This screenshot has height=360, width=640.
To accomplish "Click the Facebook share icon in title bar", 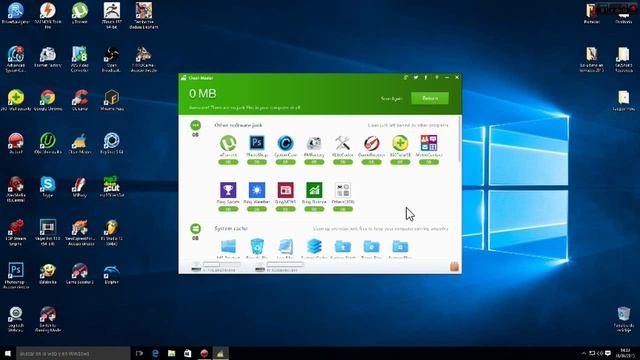I will click(426, 78).
